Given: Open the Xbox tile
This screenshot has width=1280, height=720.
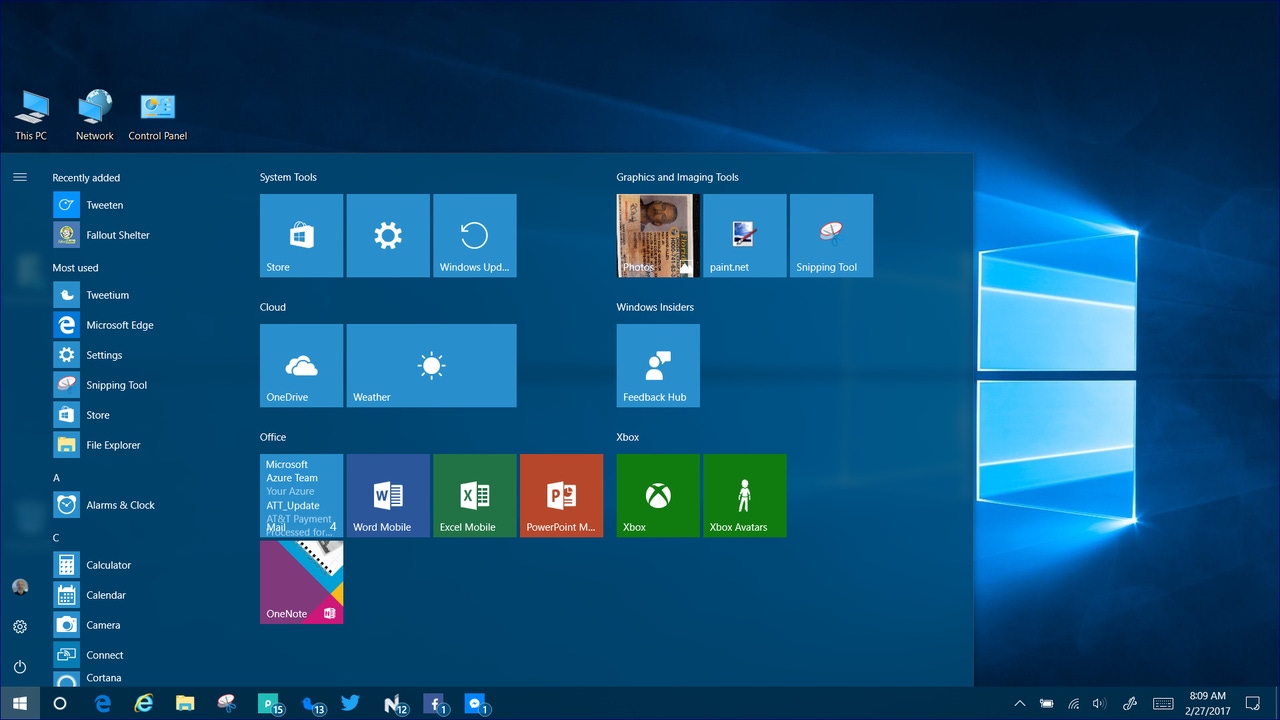Looking at the screenshot, I should [x=658, y=495].
